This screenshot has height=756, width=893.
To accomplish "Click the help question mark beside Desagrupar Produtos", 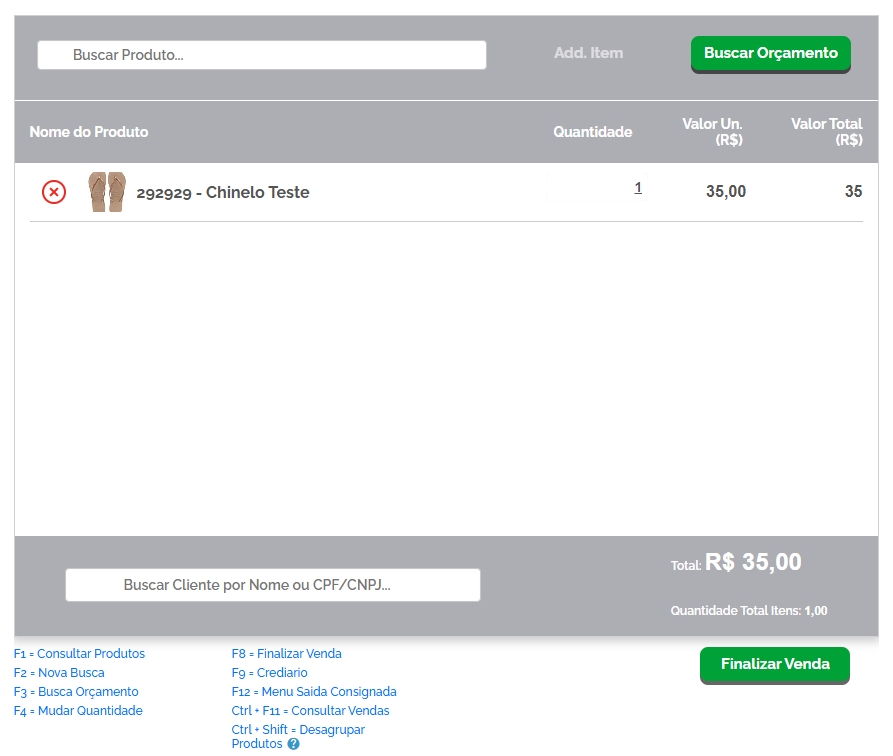I will pyautogui.click(x=294, y=744).
